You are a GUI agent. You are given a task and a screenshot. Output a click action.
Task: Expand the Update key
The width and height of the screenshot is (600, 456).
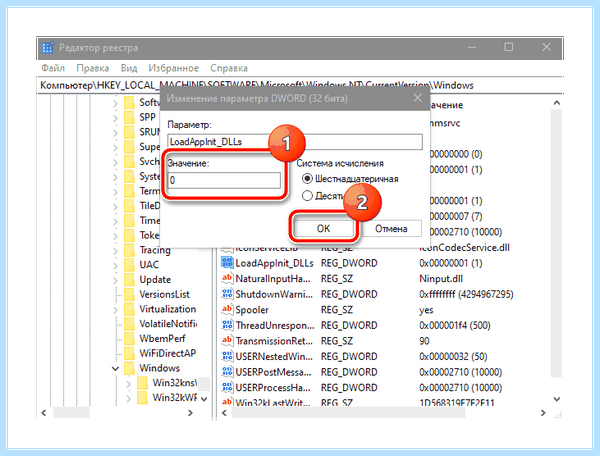tap(116, 280)
